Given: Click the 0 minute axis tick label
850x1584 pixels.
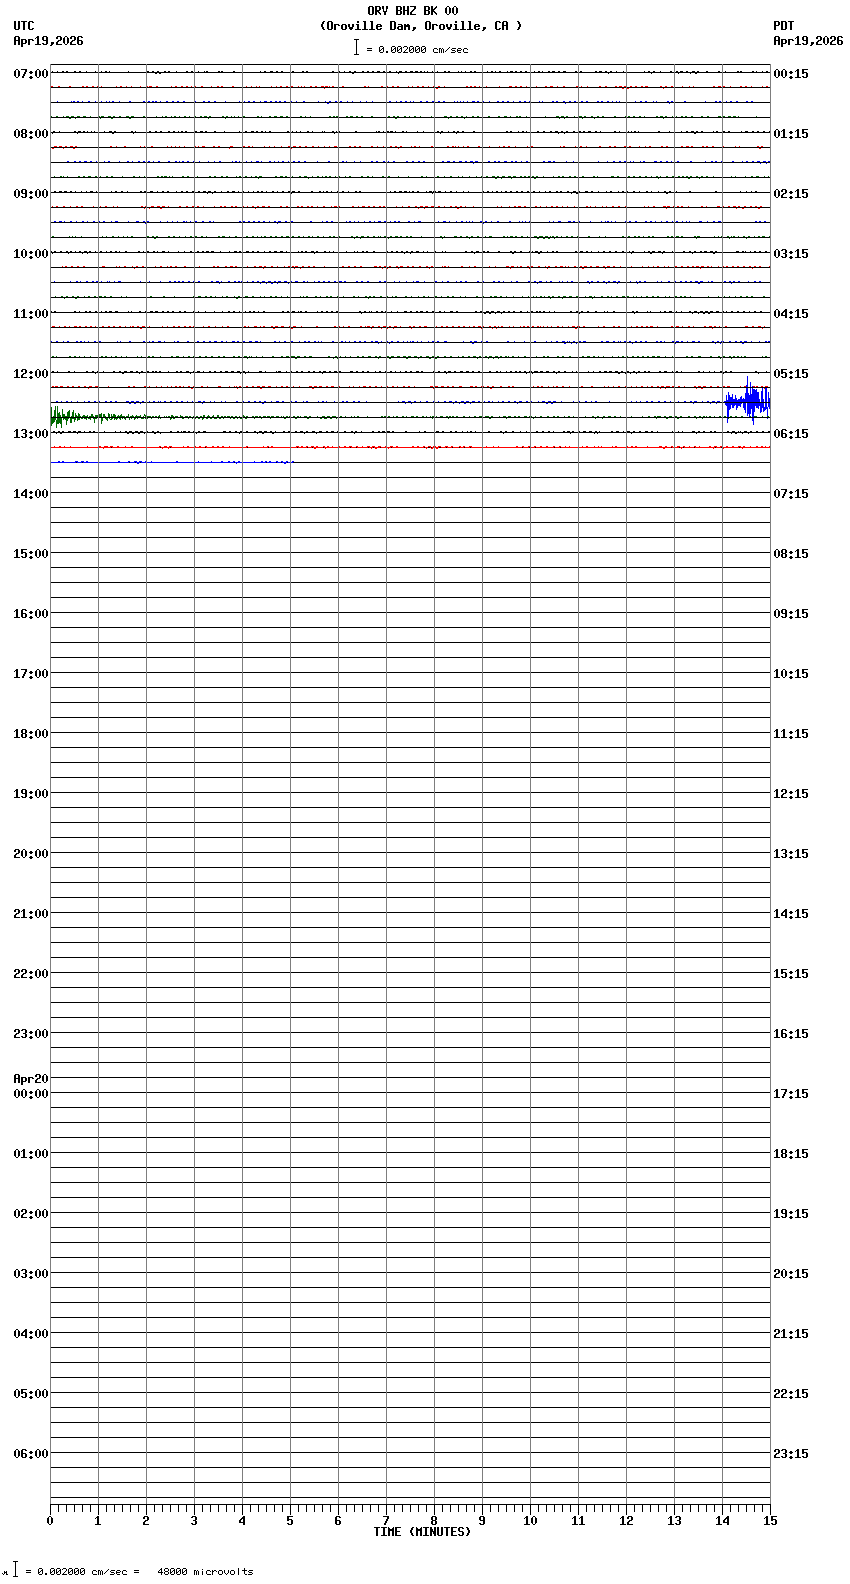Looking at the screenshot, I should tap(50, 1521).
